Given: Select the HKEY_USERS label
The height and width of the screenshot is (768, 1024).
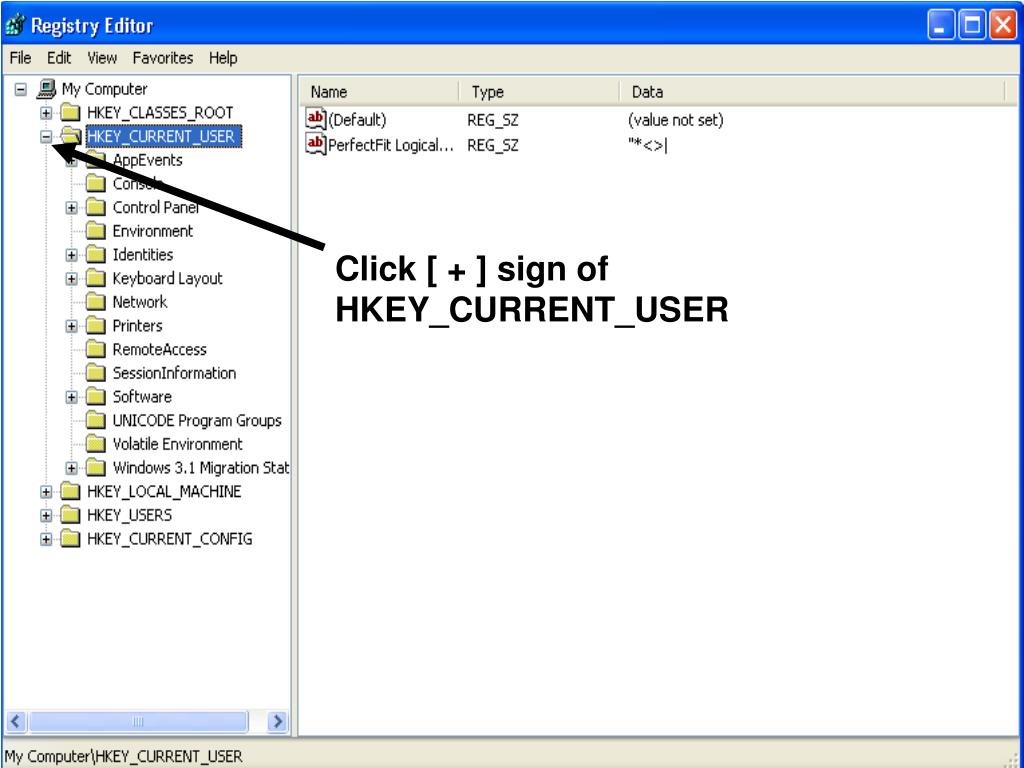Looking at the screenshot, I should coord(129,515).
